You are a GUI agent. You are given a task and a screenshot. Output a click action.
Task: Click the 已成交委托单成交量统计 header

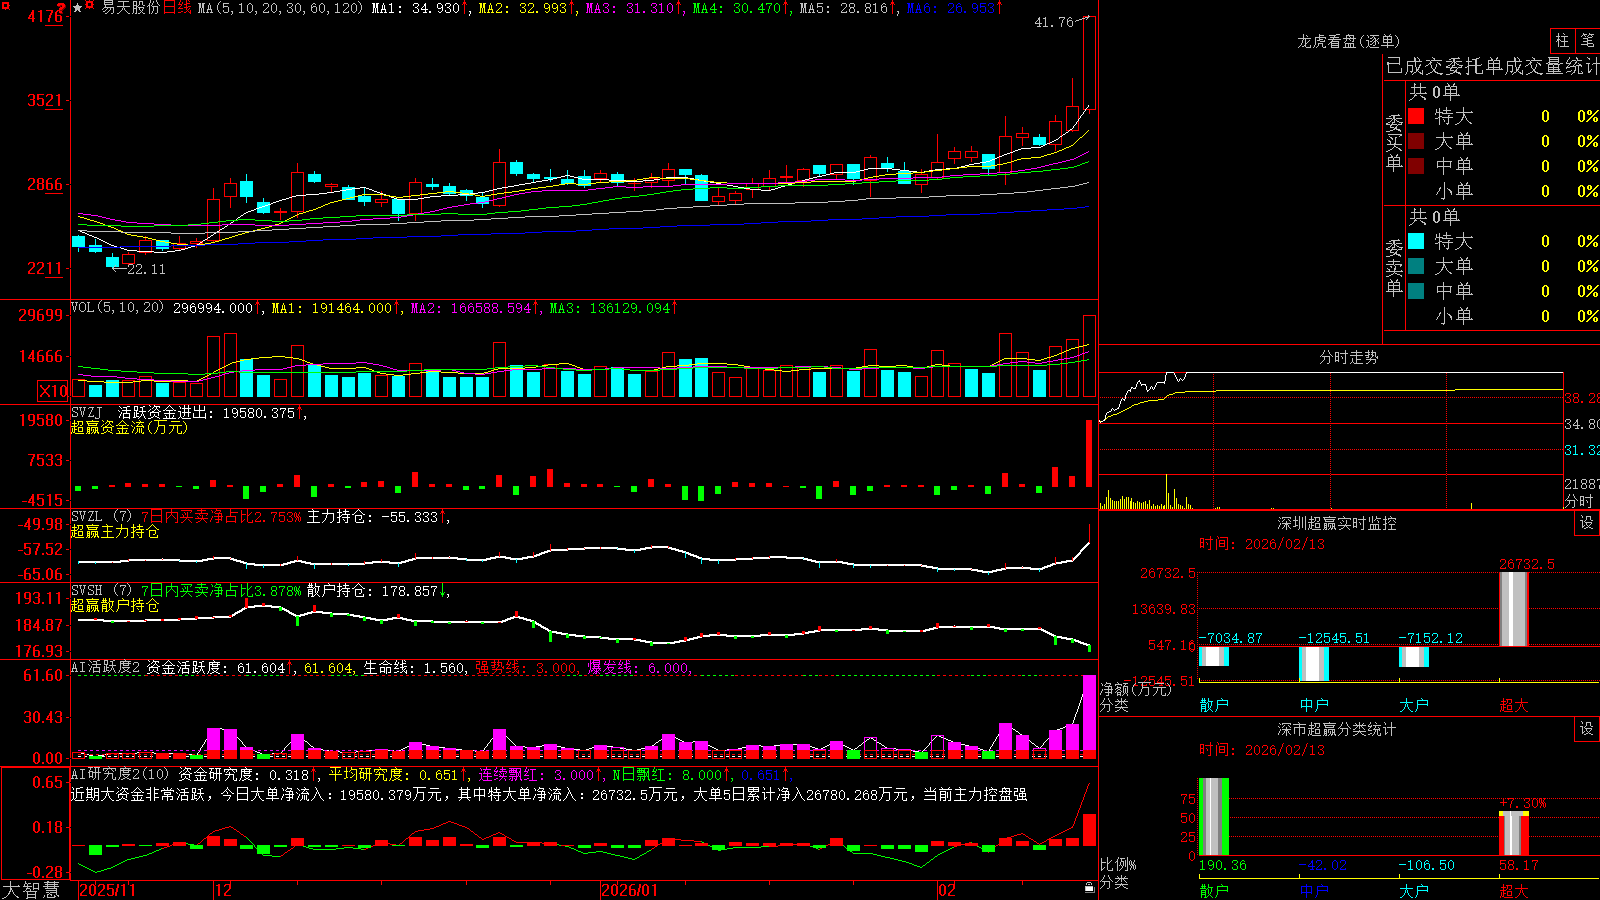(x=1492, y=66)
